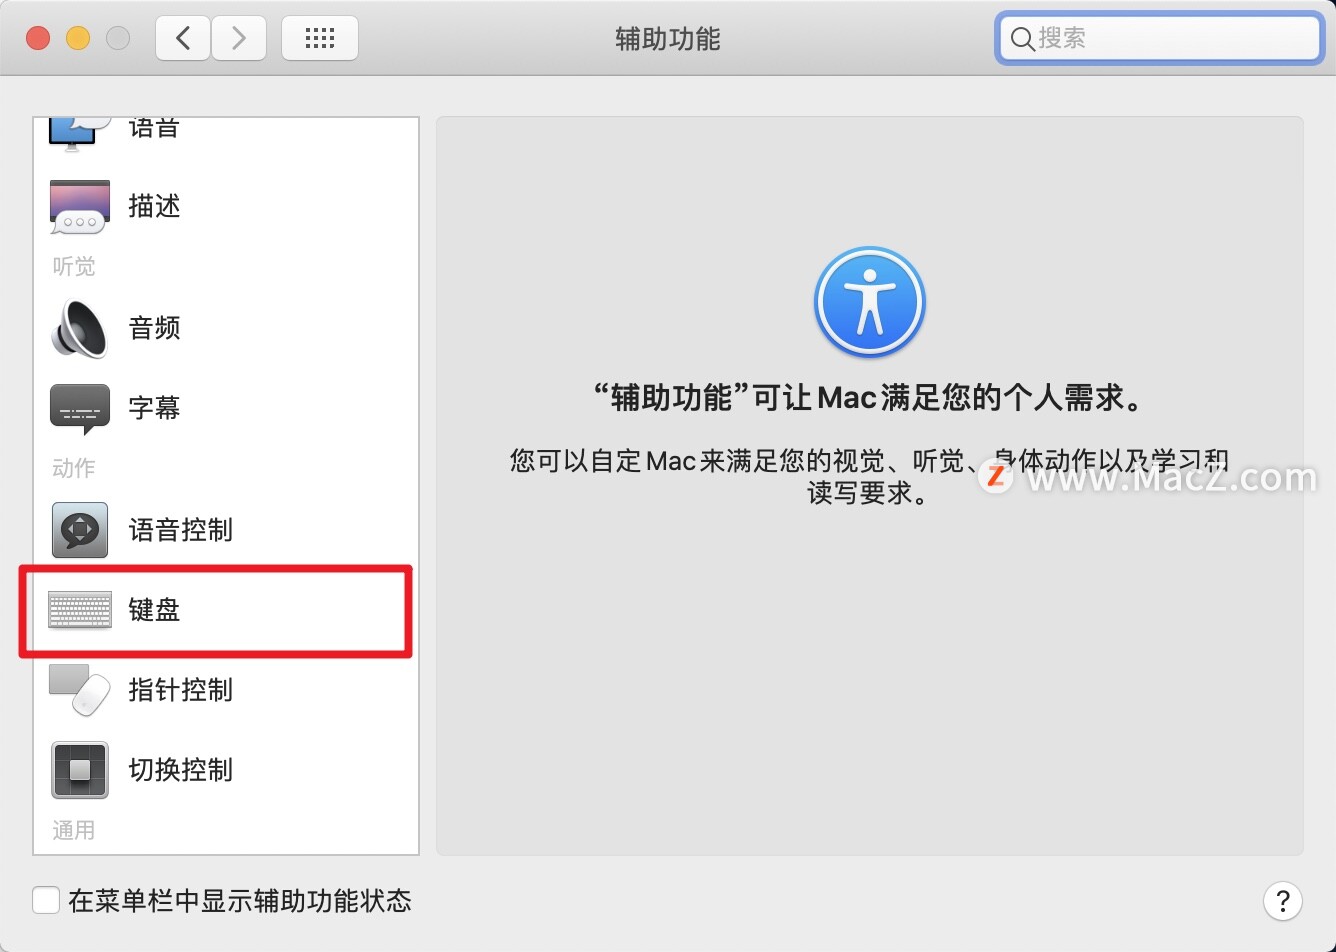Click the 辅助功能 window title

(x=668, y=39)
